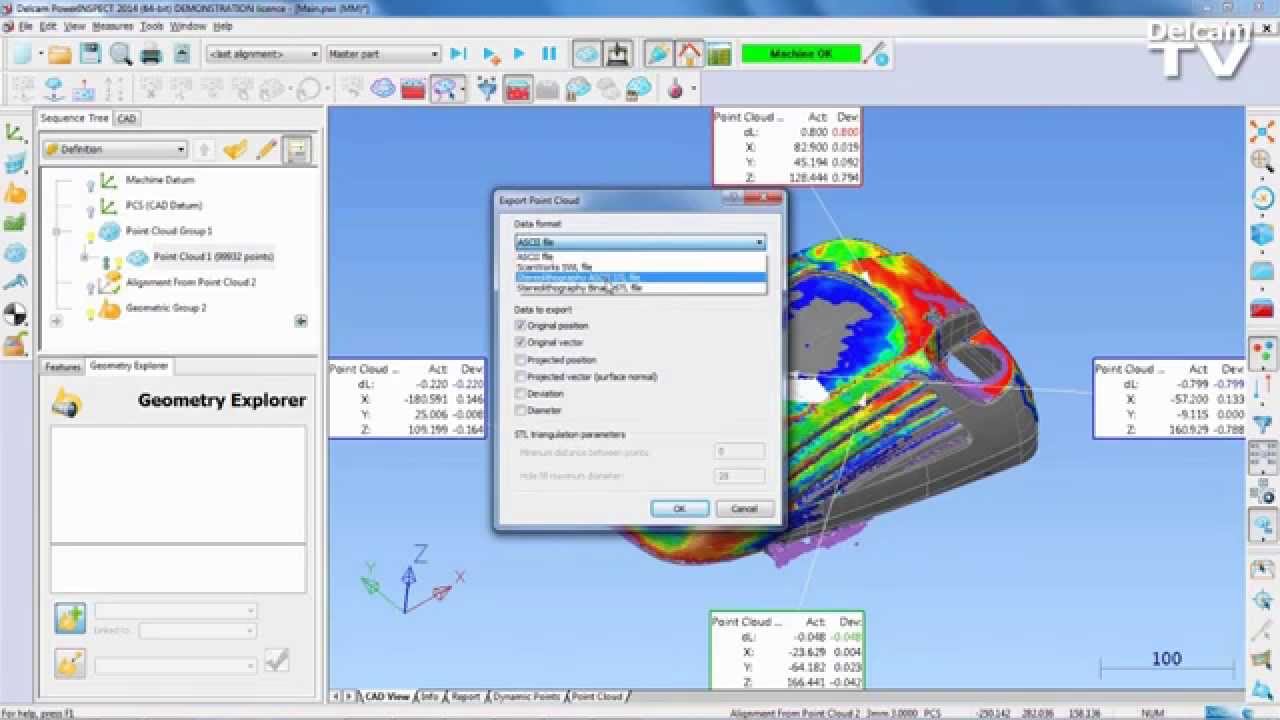Click the flask icon in second toolbar
The image size is (1280, 720).
coord(676,90)
